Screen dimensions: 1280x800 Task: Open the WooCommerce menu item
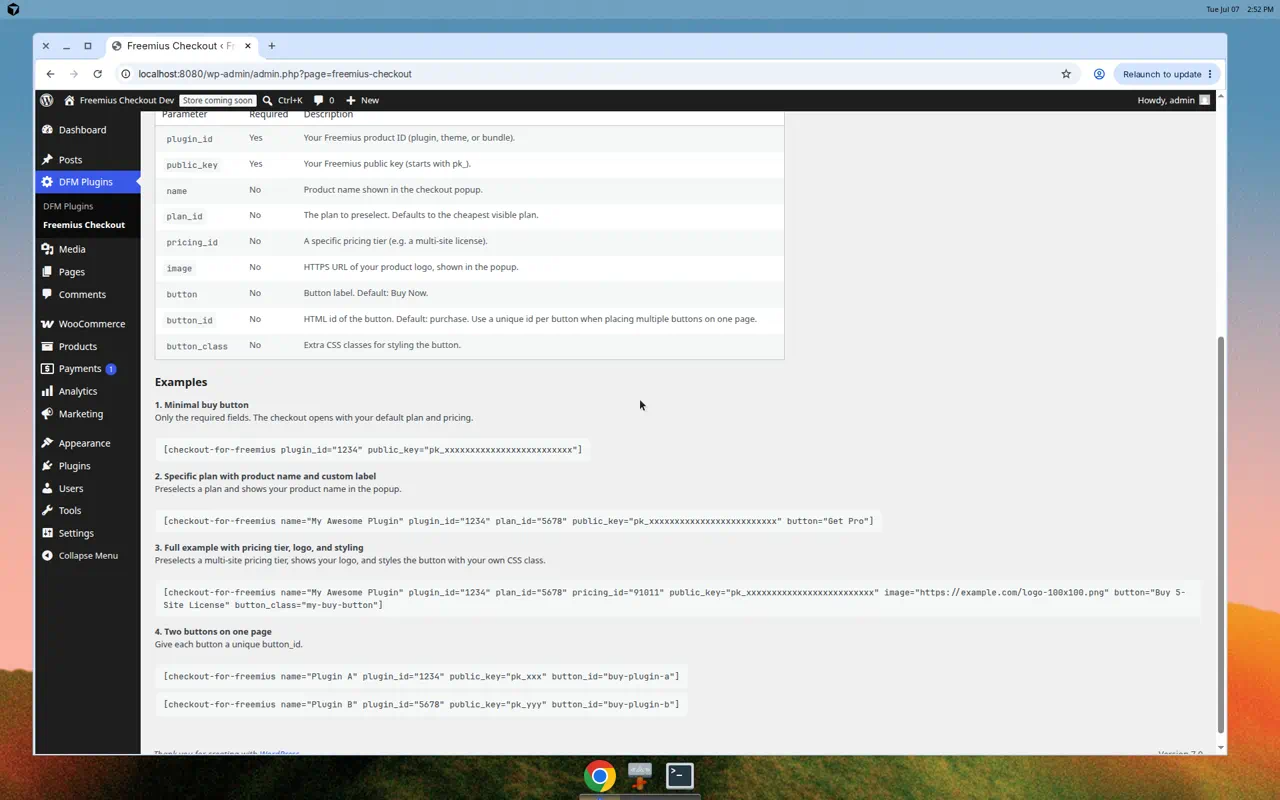(92, 324)
